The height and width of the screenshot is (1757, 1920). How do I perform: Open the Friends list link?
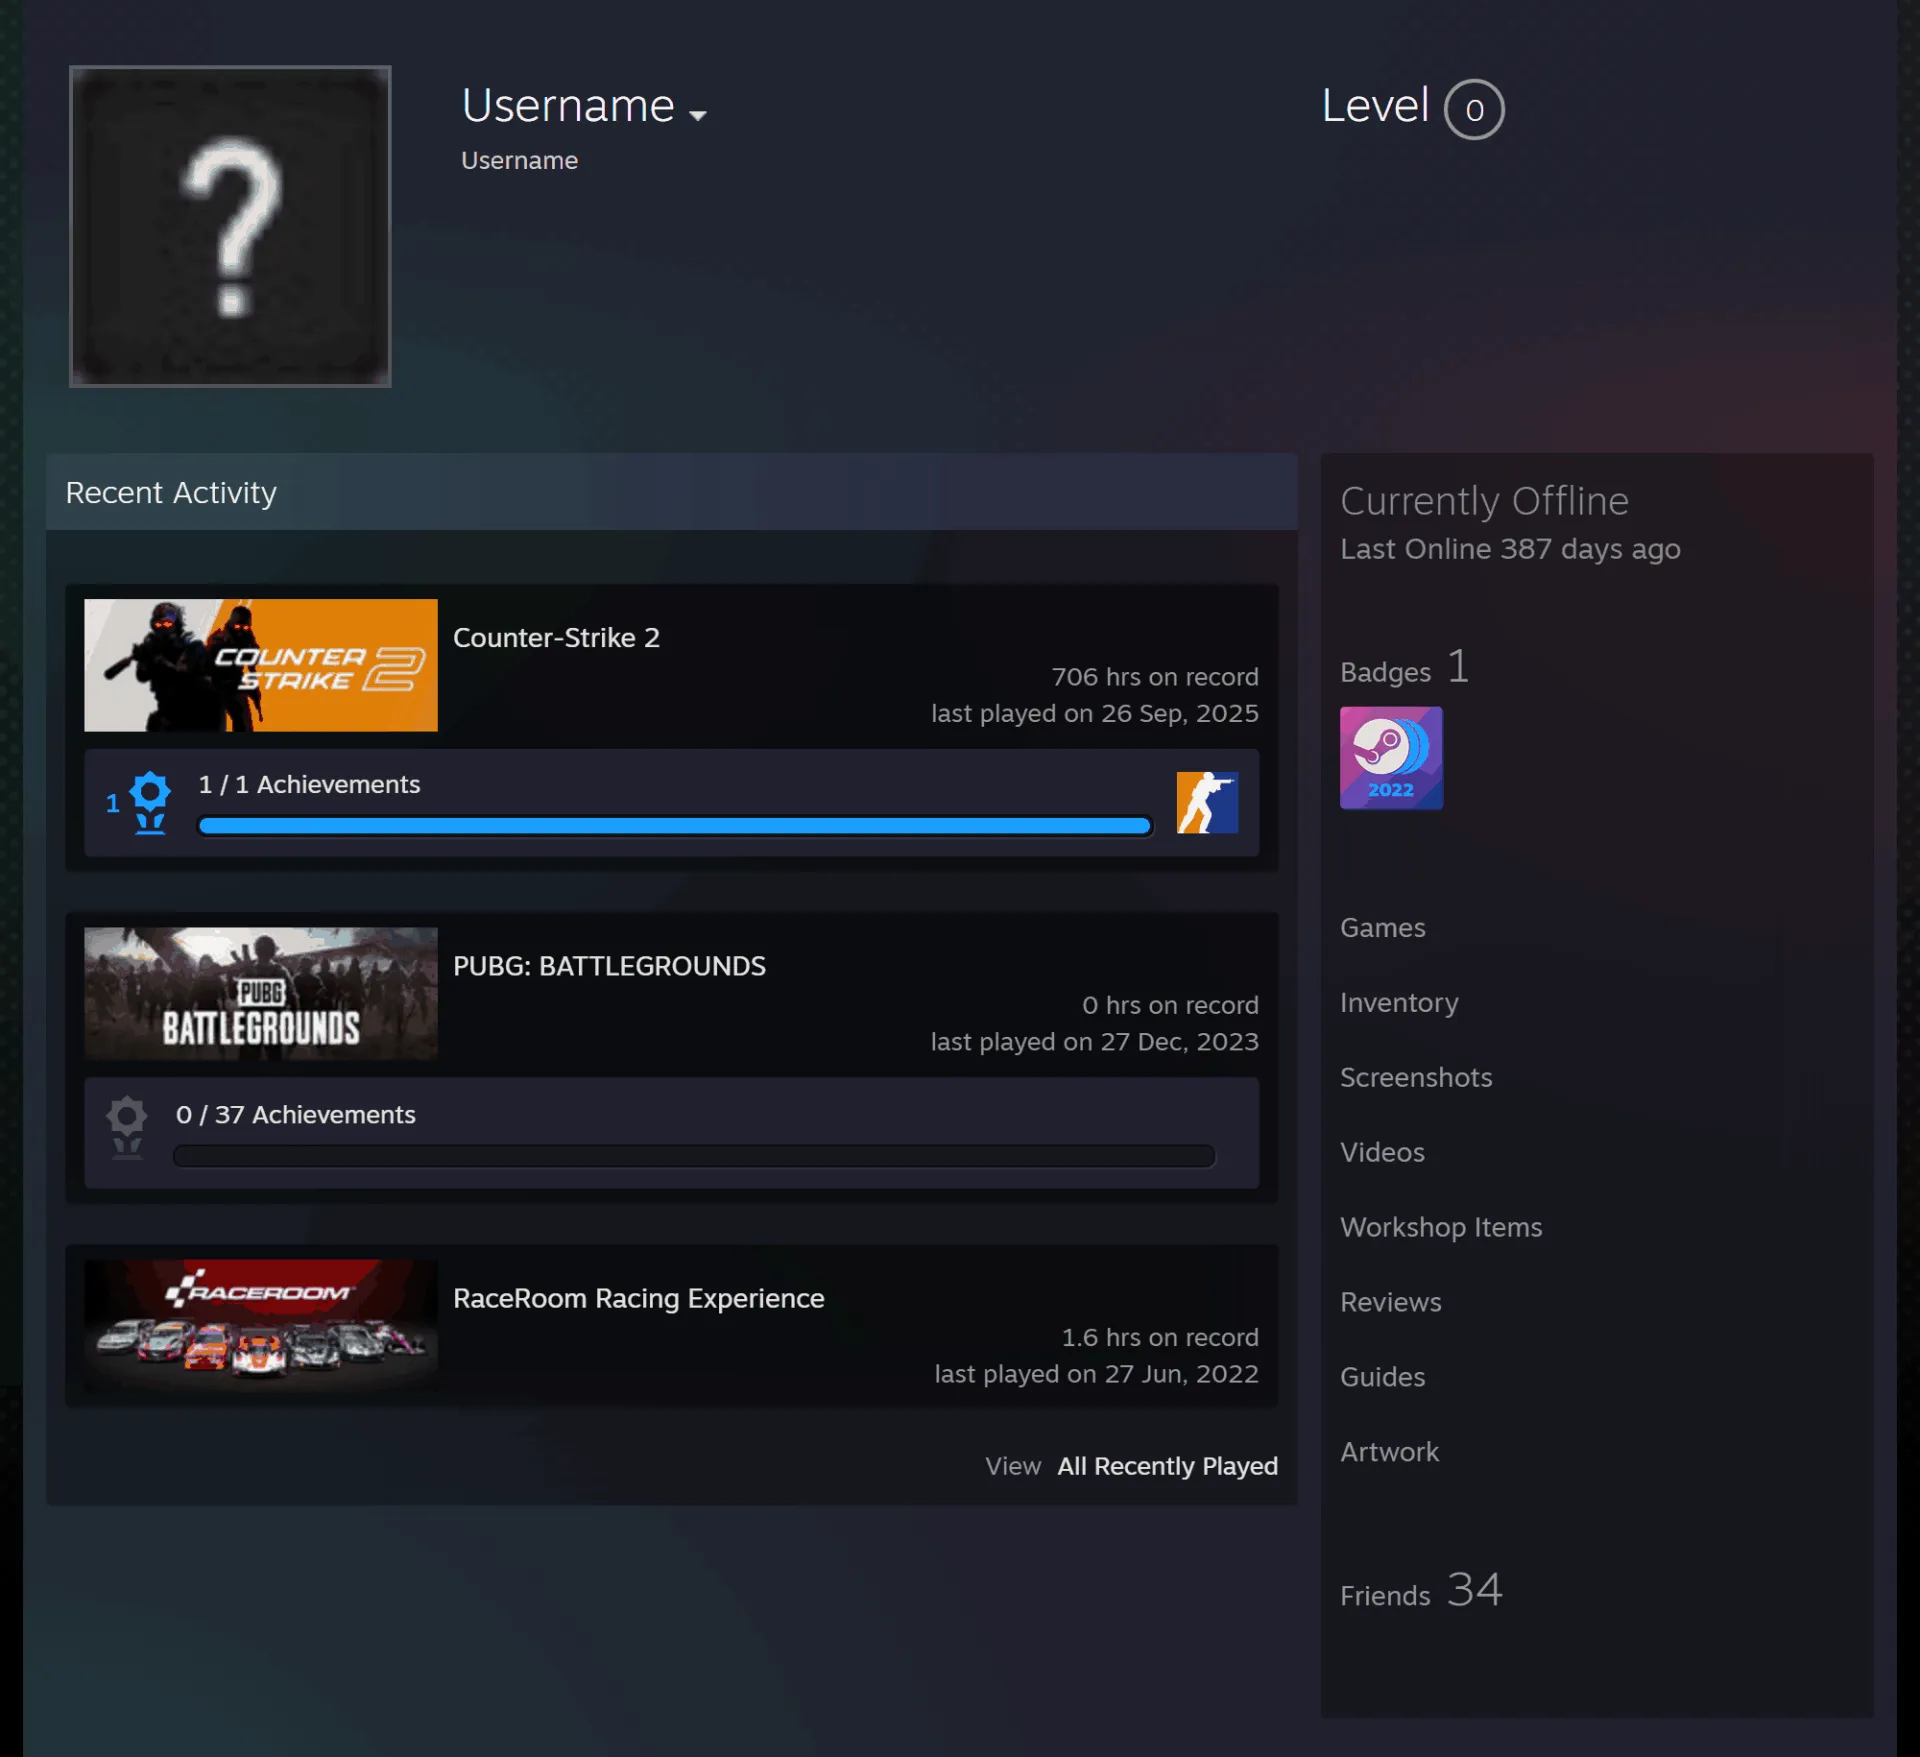[1421, 1590]
